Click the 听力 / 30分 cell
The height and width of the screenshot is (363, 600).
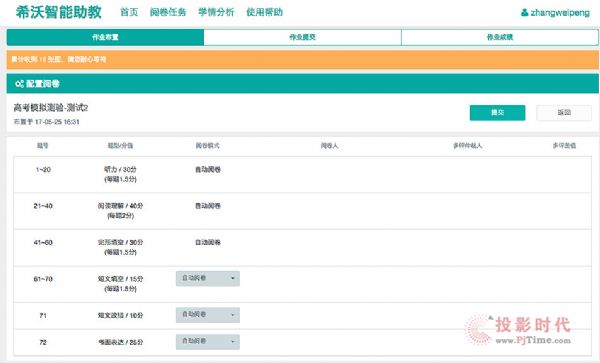tap(120, 169)
